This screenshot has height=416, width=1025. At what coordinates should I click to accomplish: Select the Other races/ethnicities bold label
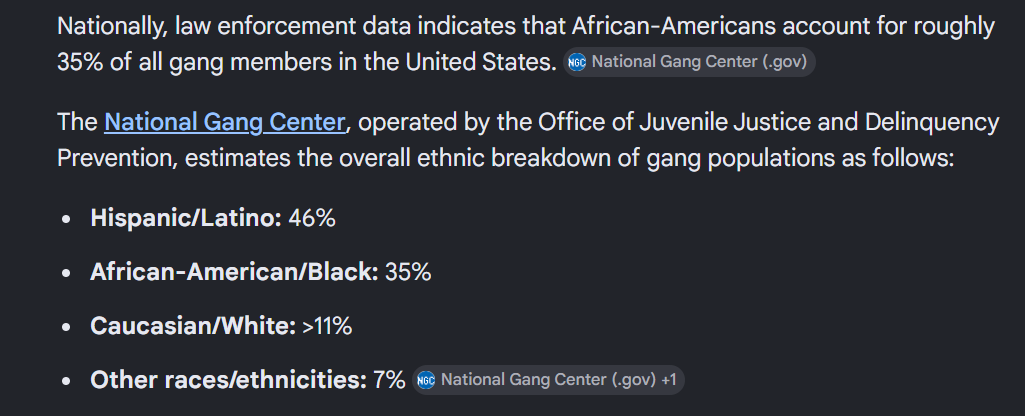228,380
